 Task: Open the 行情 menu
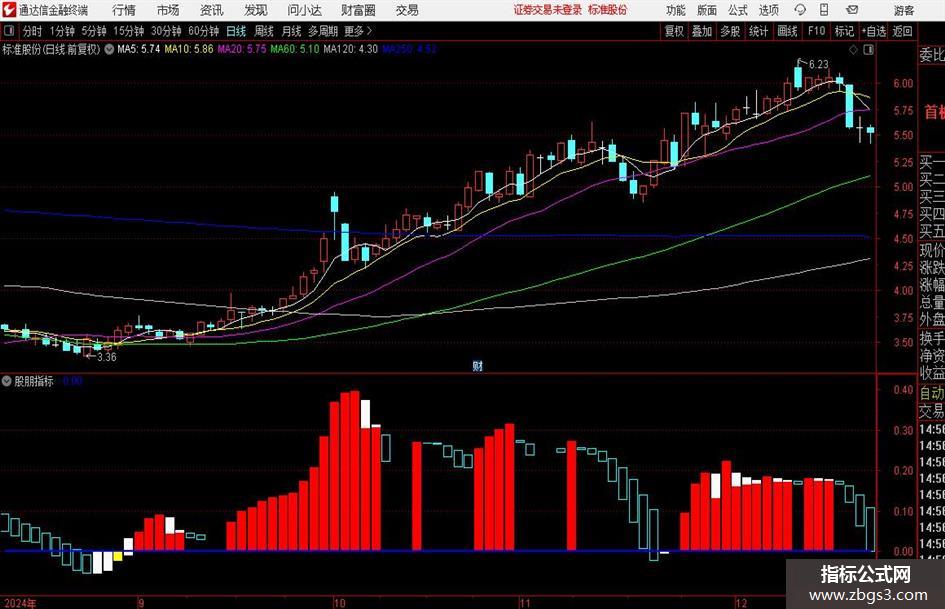(x=124, y=10)
